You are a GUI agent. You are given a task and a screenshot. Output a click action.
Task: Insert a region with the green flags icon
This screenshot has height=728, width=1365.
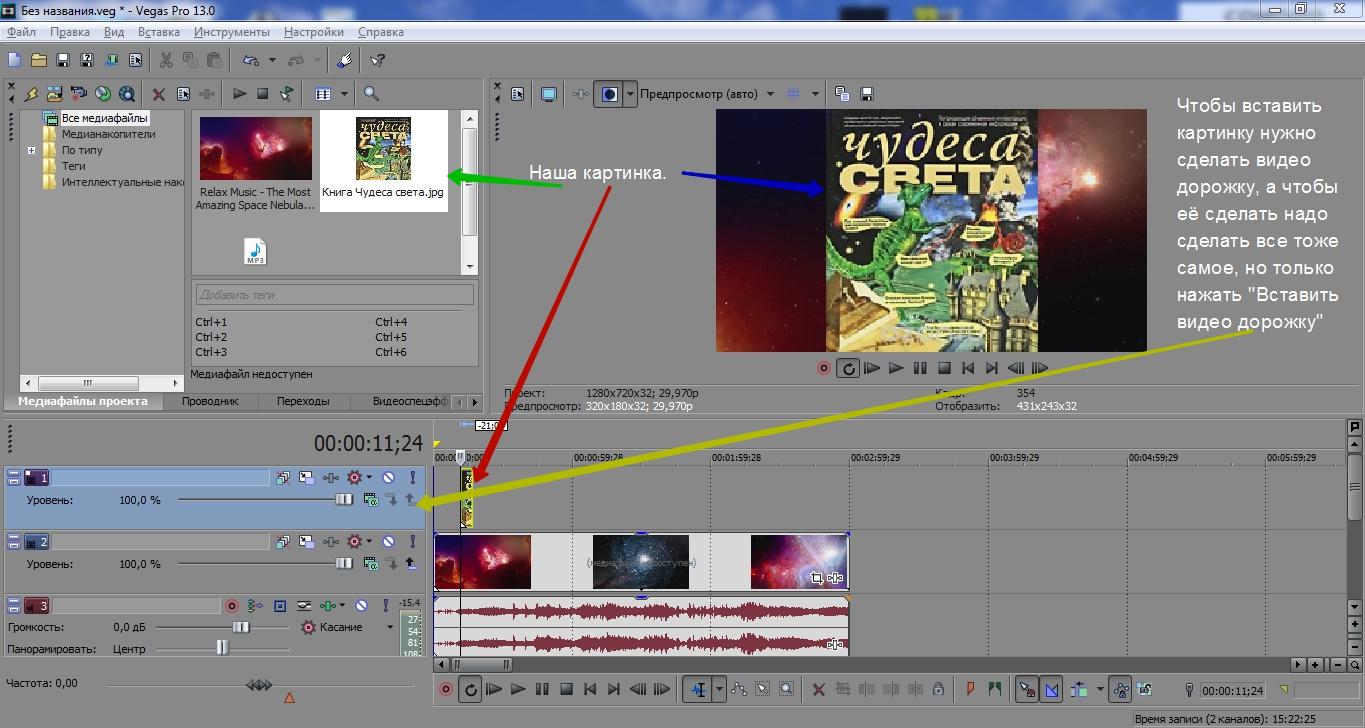click(x=995, y=689)
